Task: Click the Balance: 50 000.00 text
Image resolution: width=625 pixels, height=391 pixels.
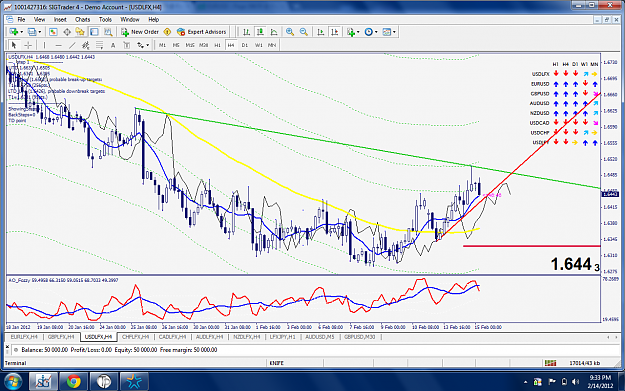Action: click(x=45, y=350)
